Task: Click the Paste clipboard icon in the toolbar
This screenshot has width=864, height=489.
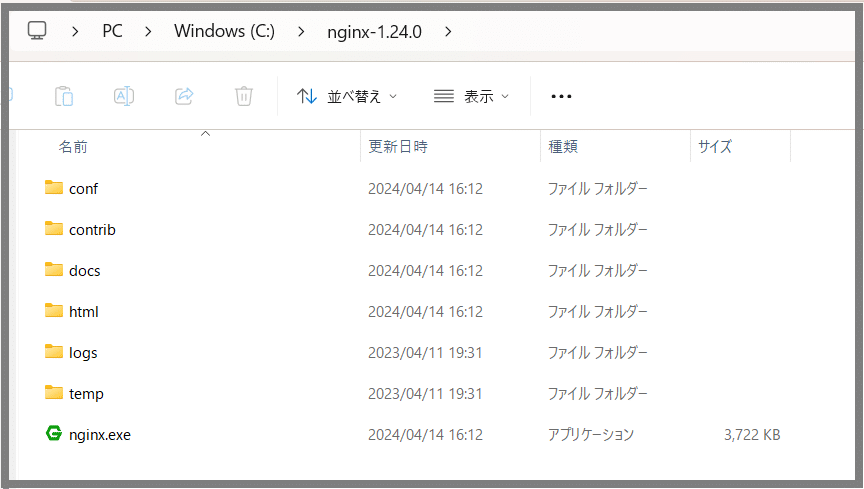Action: 64,96
